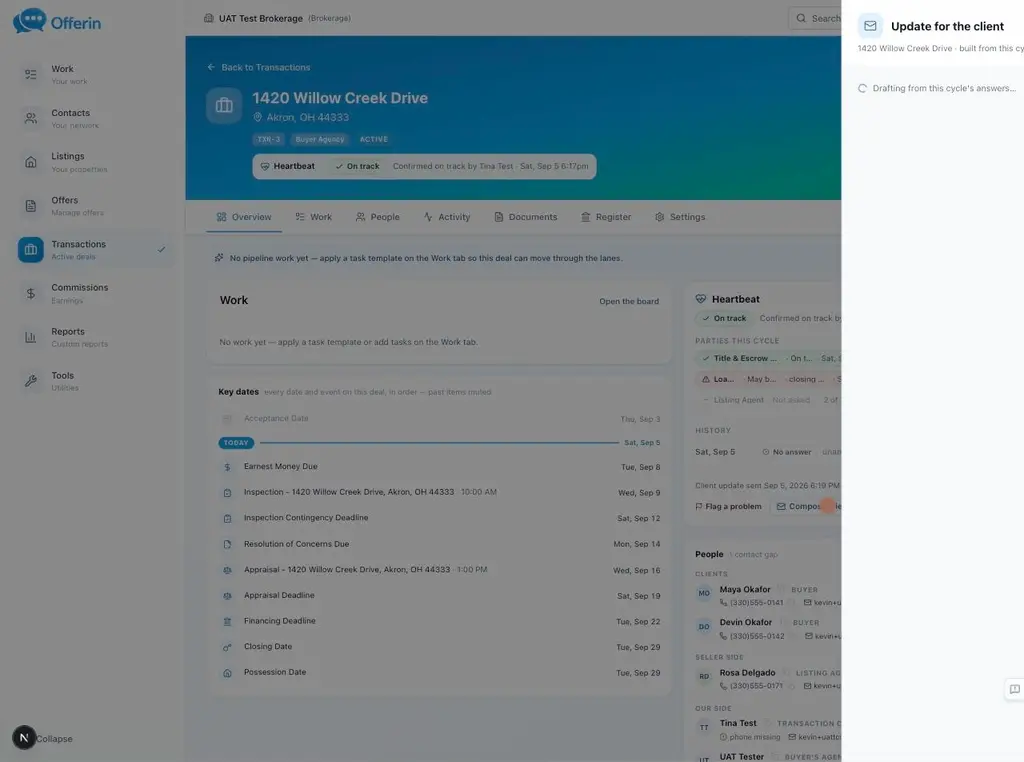Click the Search field
Viewport: 1024px width, 762px height.
click(x=816, y=18)
